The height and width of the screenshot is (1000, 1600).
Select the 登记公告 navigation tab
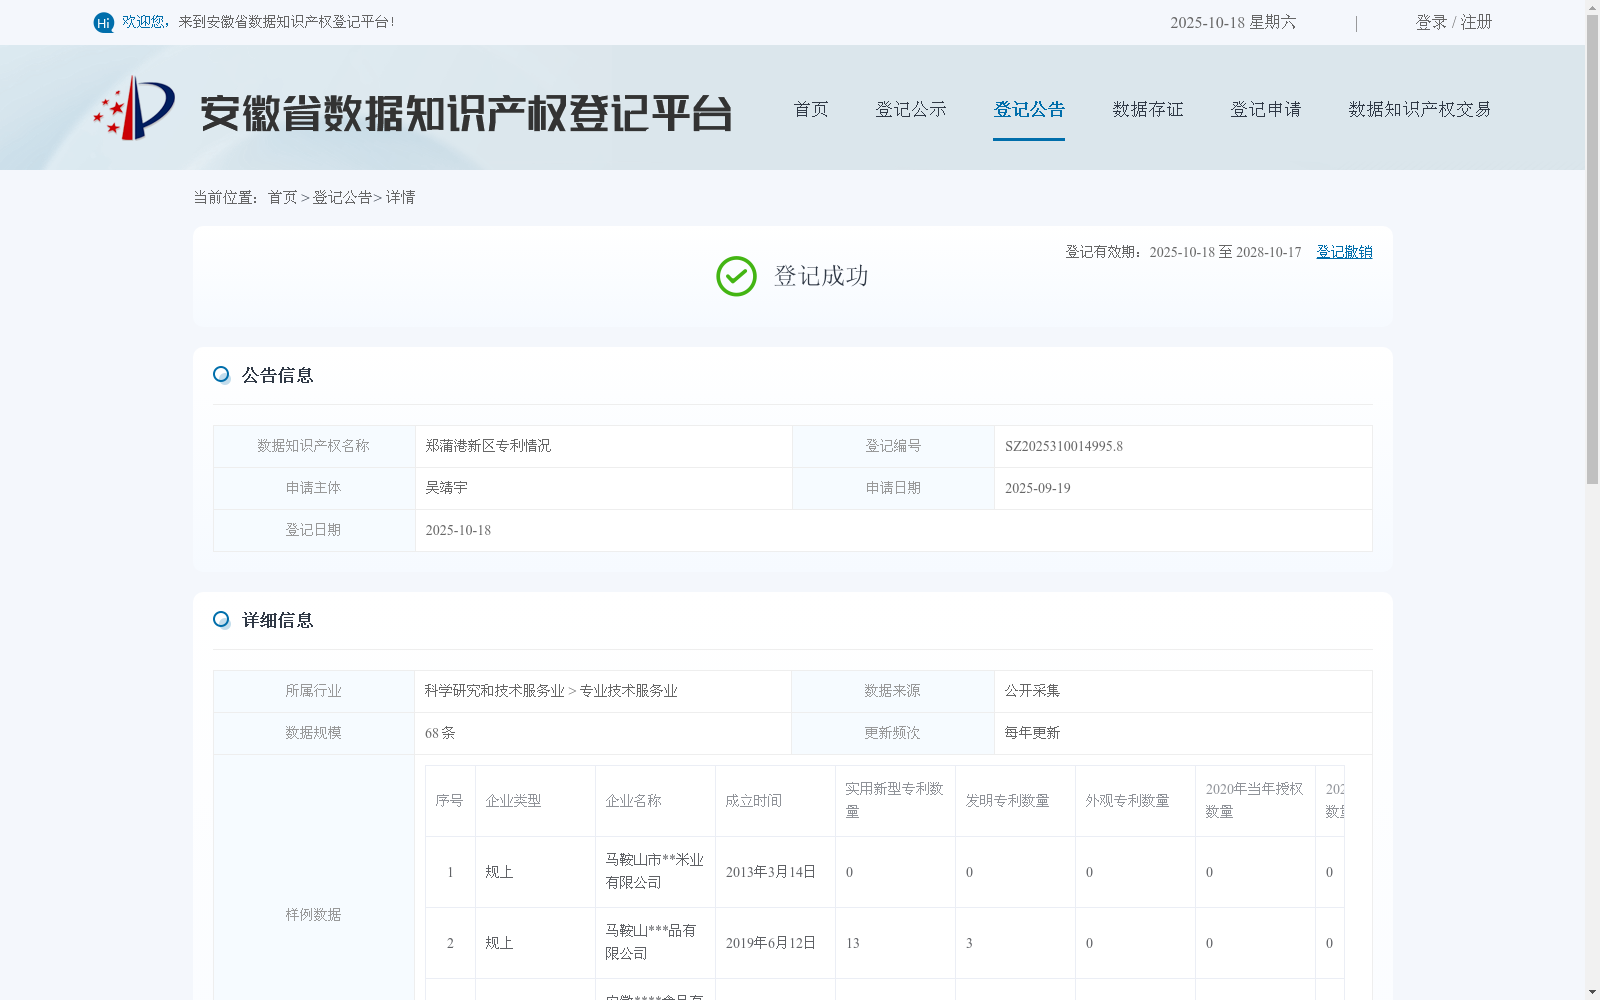(x=1029, y=109)
